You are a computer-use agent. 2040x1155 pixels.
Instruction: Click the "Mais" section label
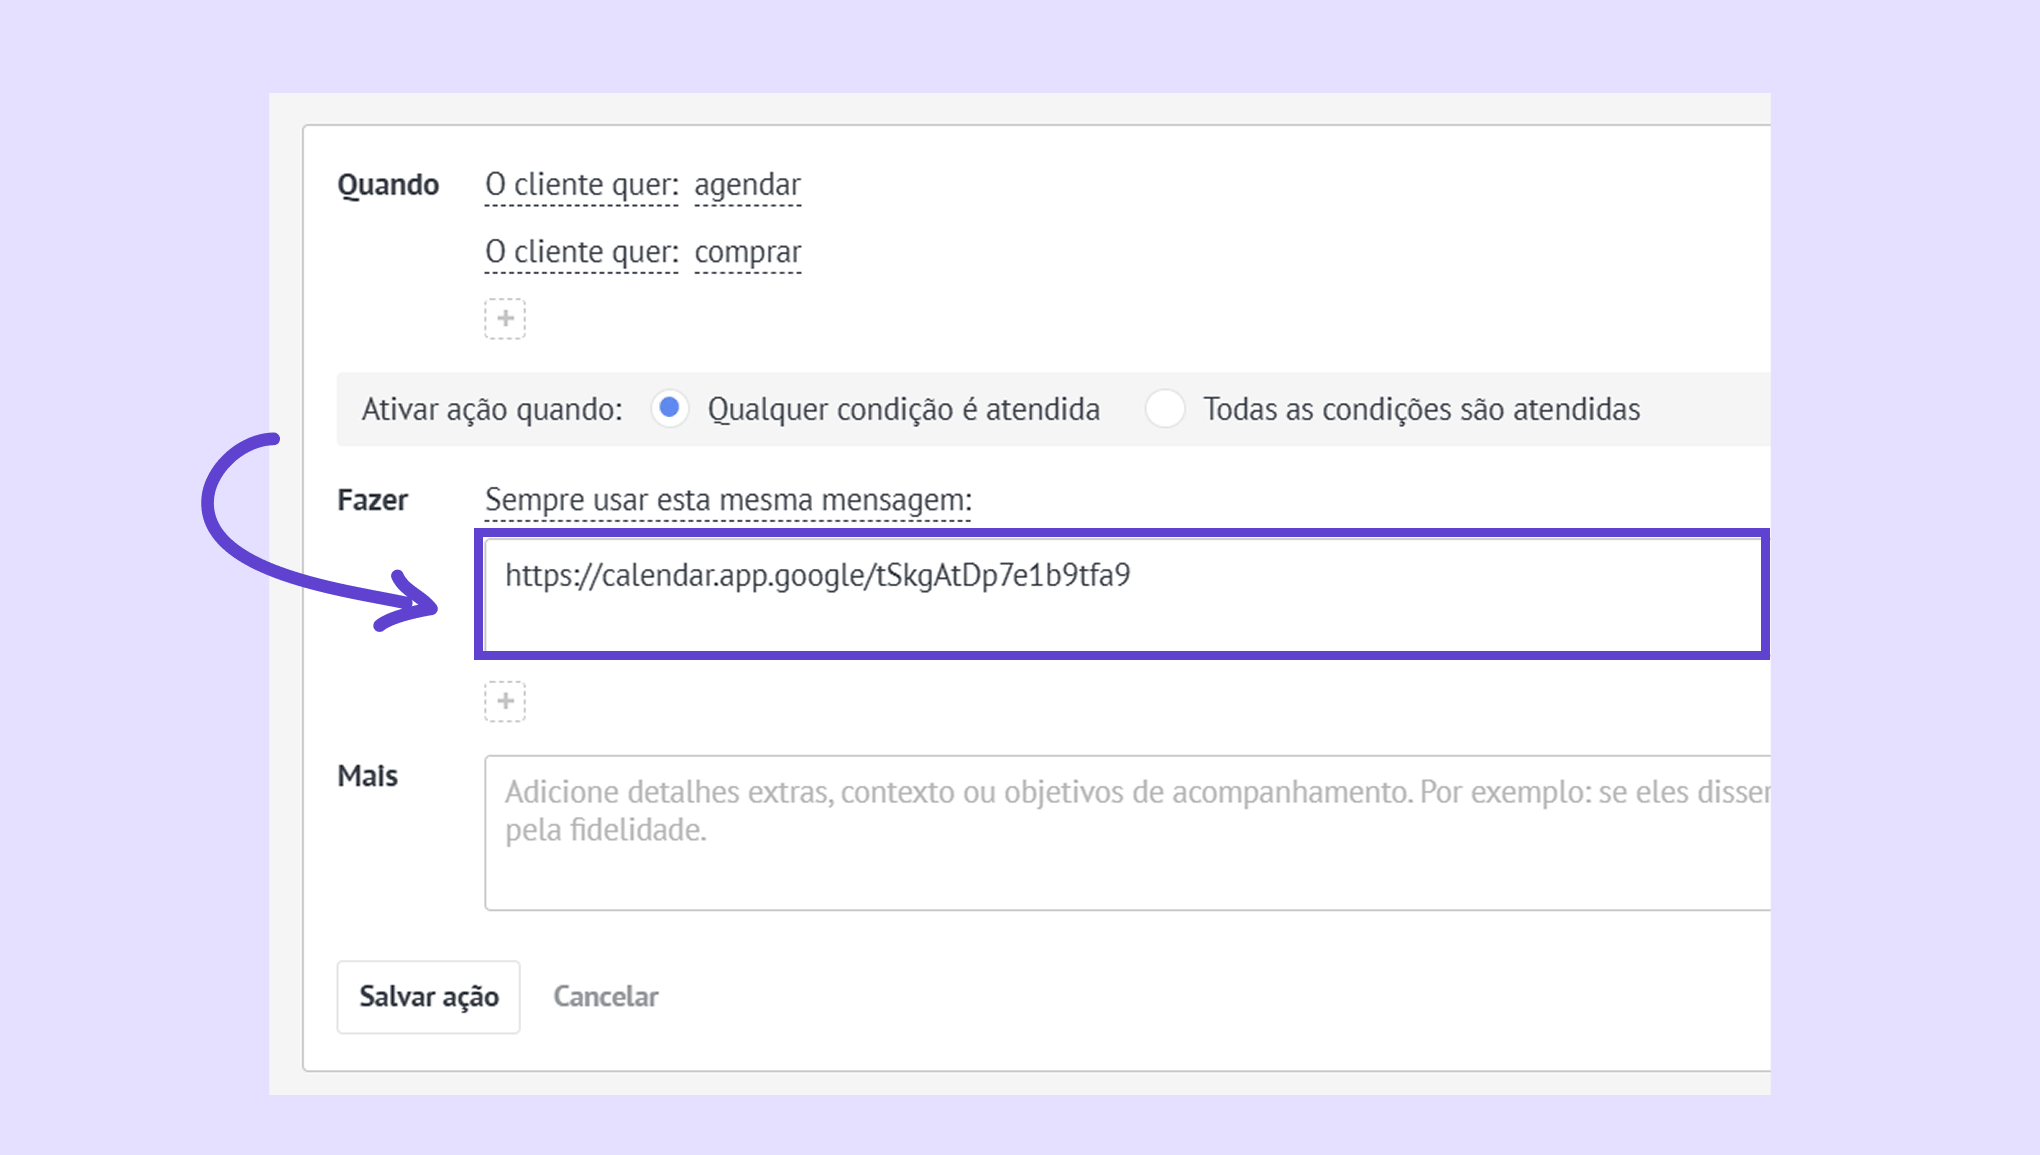[367, 775]
